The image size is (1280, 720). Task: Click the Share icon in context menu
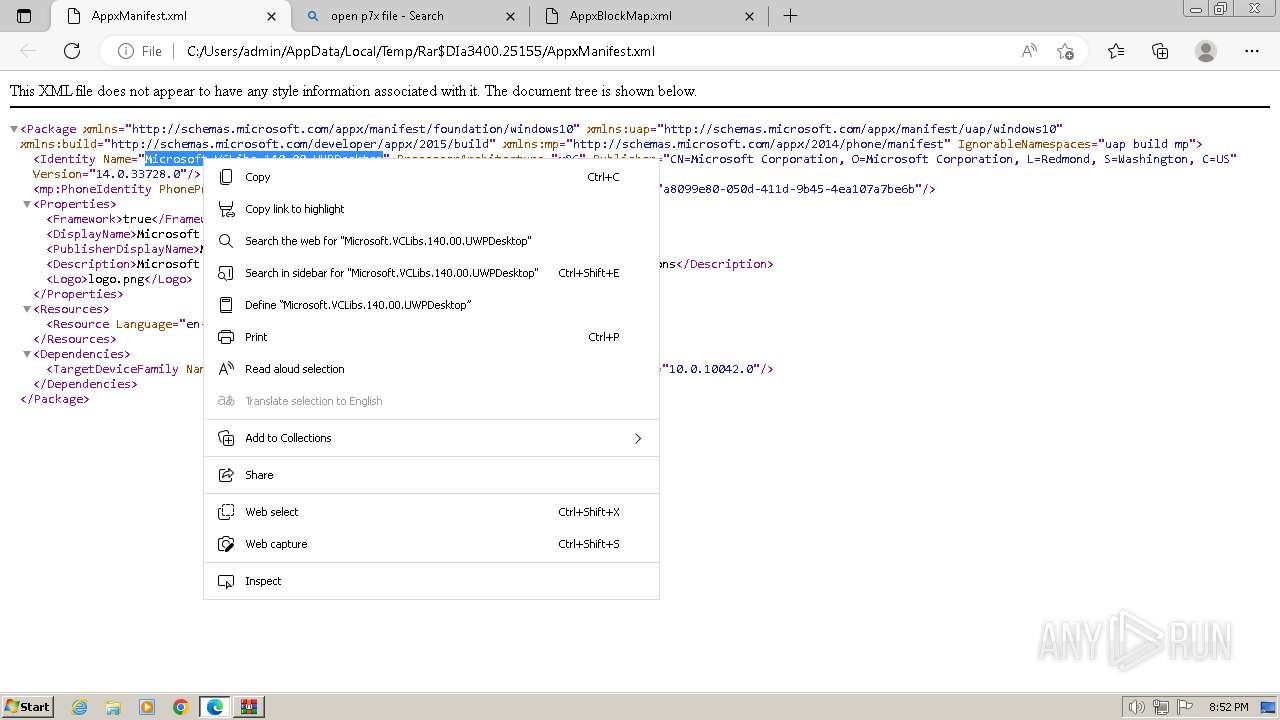(x=226, y=475)
